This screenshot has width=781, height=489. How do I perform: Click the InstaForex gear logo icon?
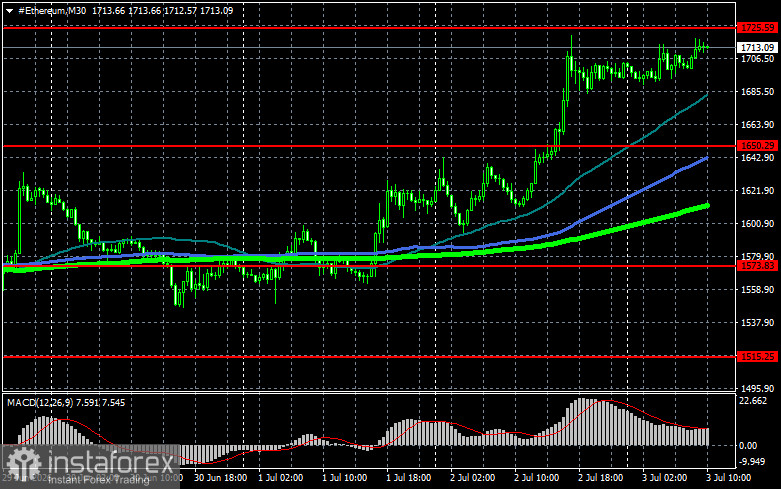point(23,465)
